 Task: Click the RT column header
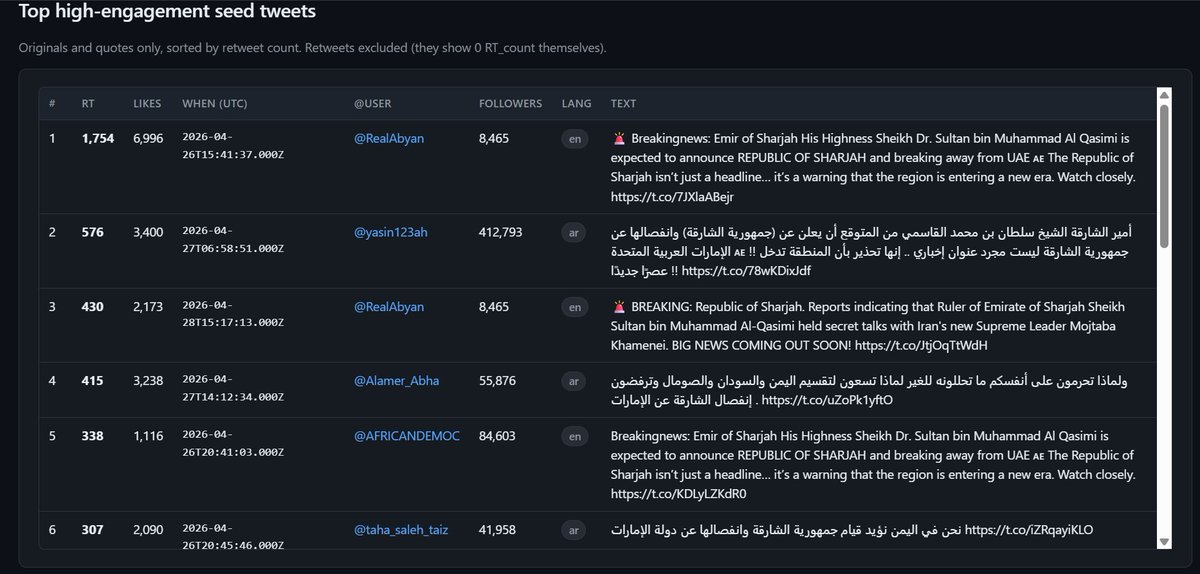click(88, 103)
